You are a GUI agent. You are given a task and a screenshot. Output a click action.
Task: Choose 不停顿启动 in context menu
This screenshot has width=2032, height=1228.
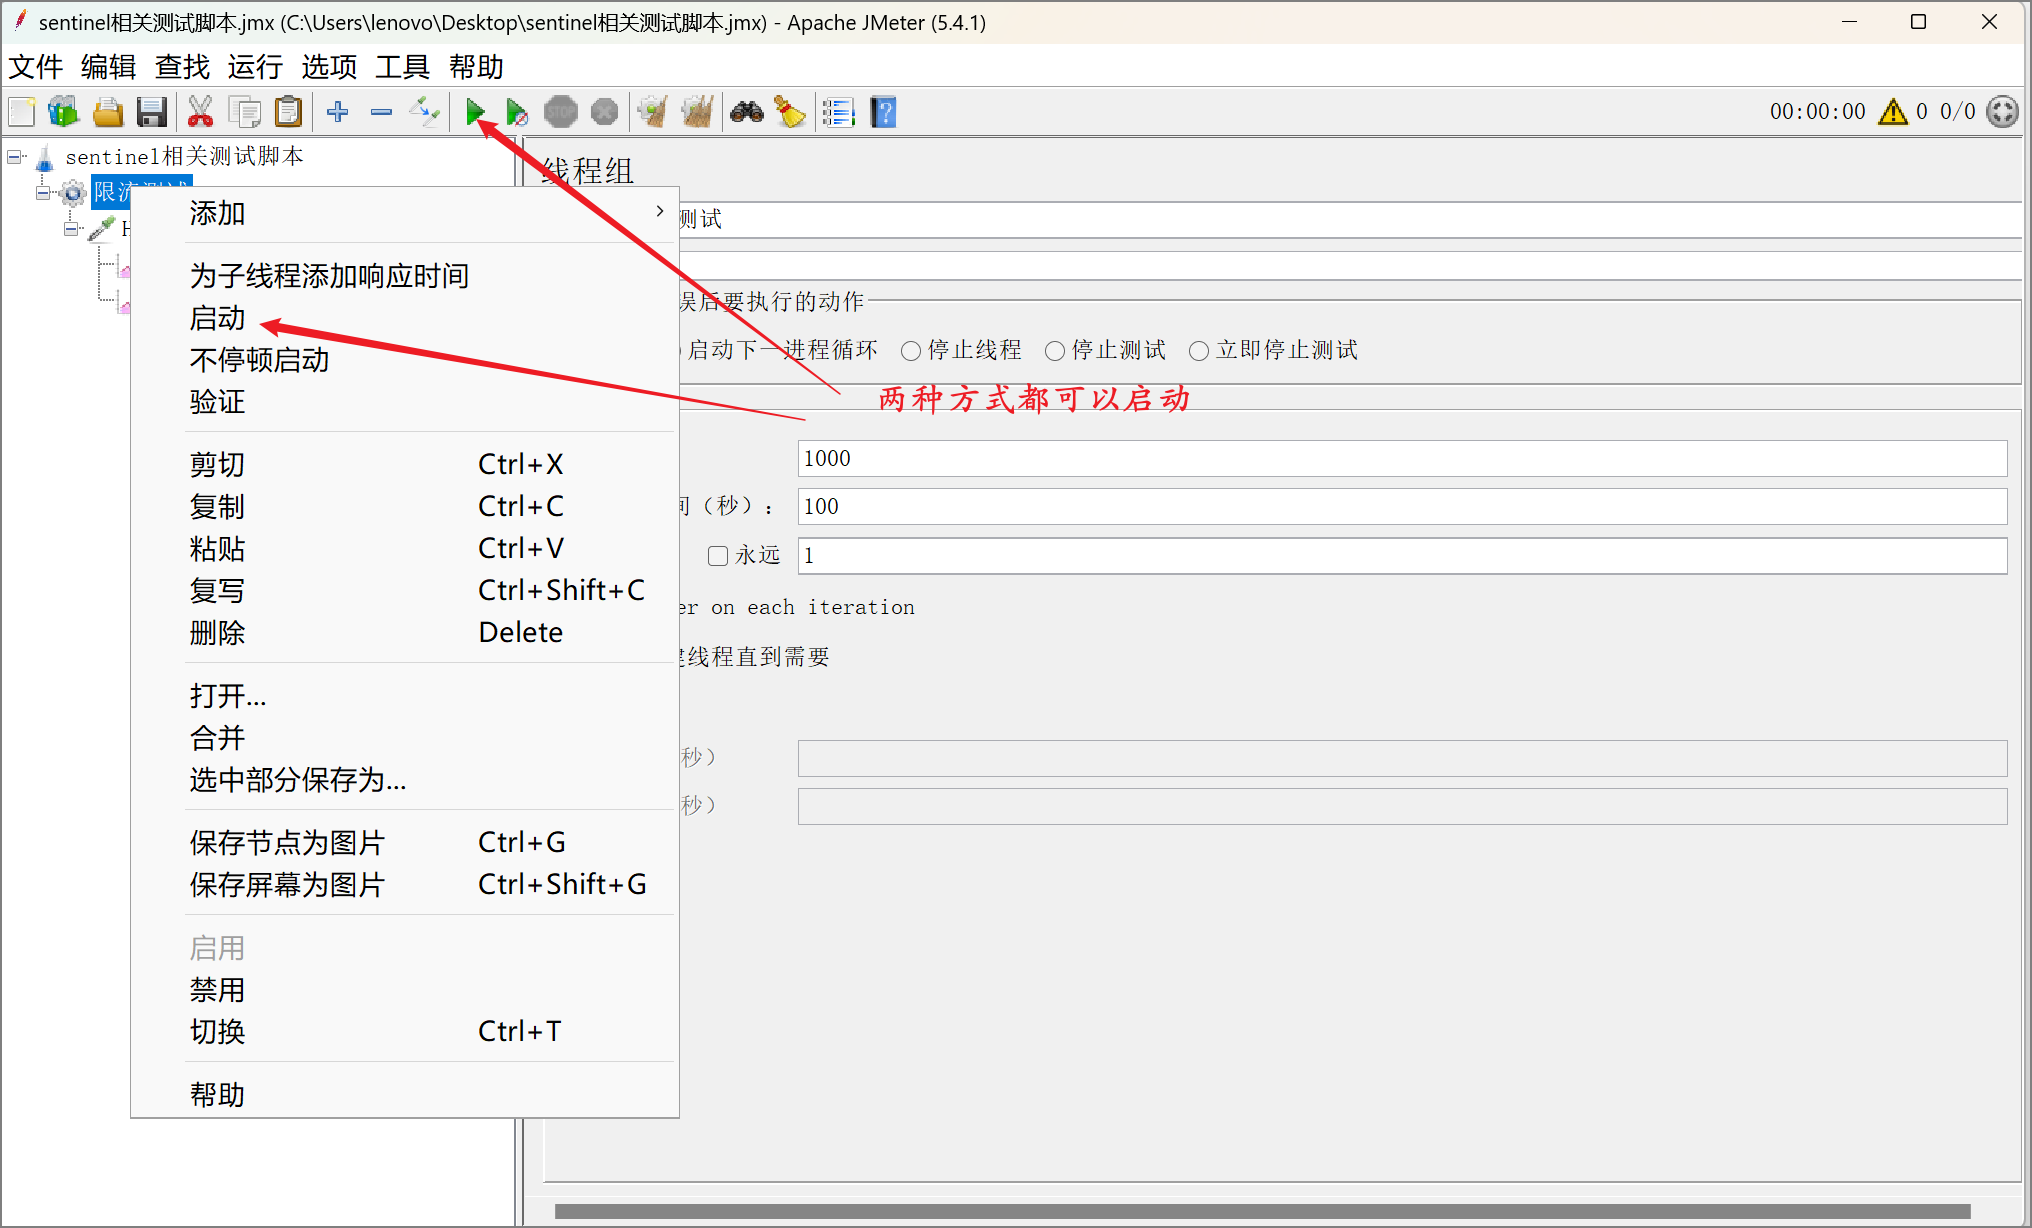(405, 360)
